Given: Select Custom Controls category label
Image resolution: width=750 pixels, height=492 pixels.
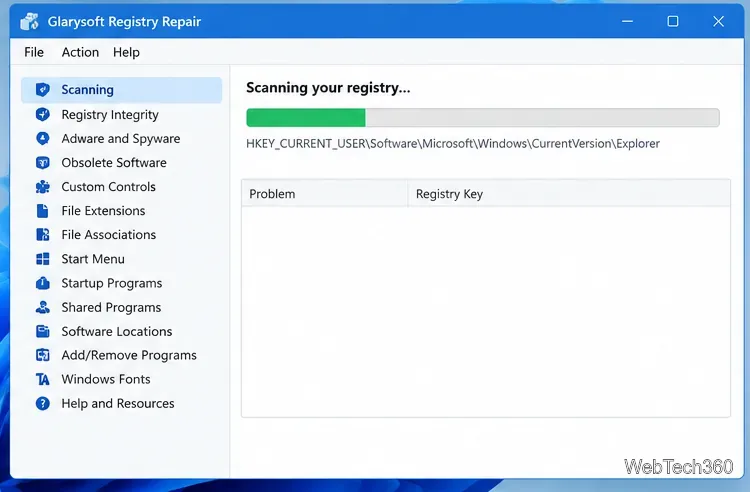Looking at the screenshot, I should [x=109, y=186].
